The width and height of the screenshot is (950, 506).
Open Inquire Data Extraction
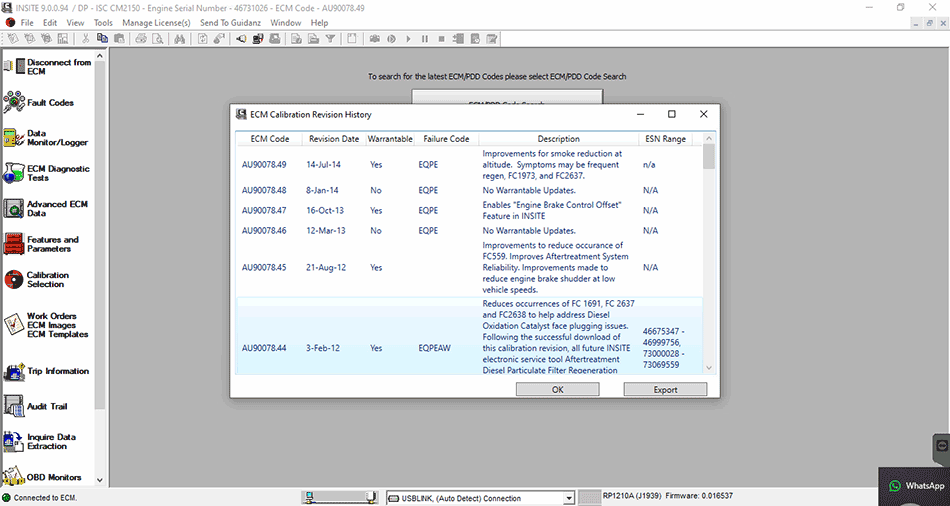13,442
